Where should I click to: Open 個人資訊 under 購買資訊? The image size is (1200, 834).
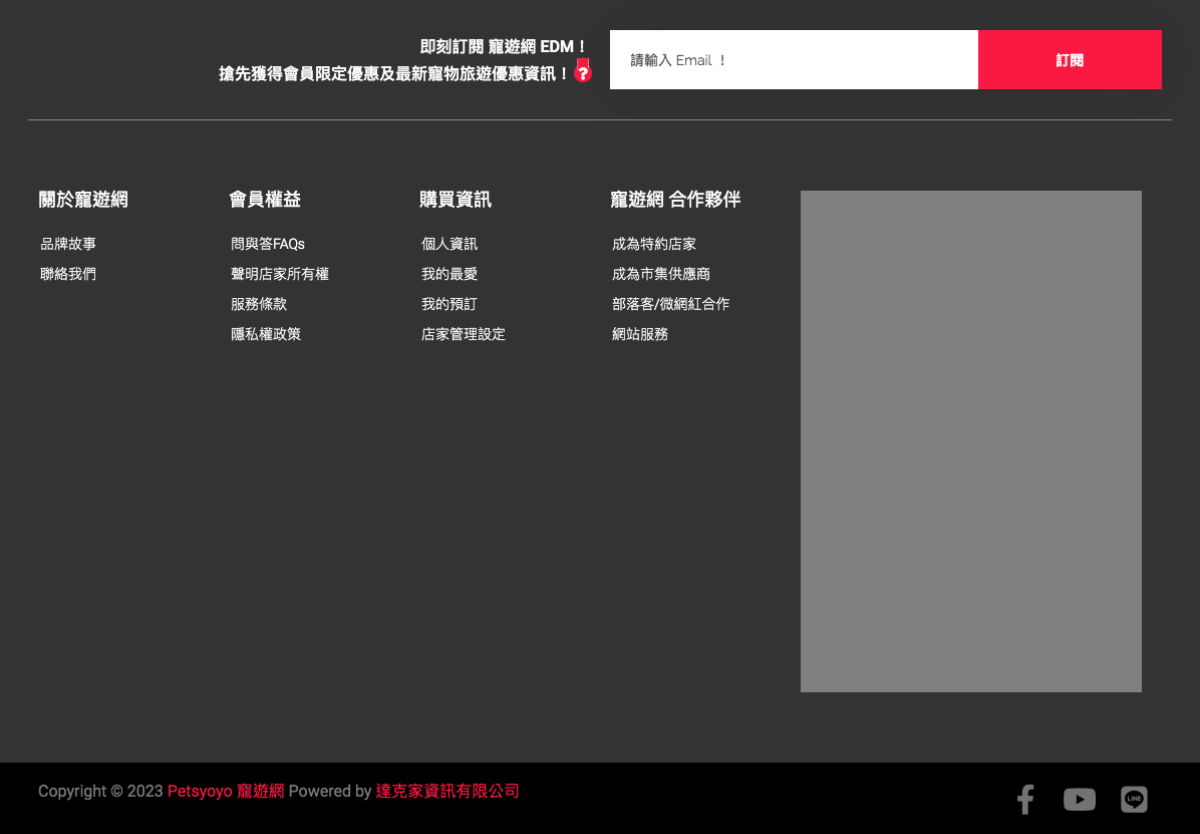tap(449, 244)
